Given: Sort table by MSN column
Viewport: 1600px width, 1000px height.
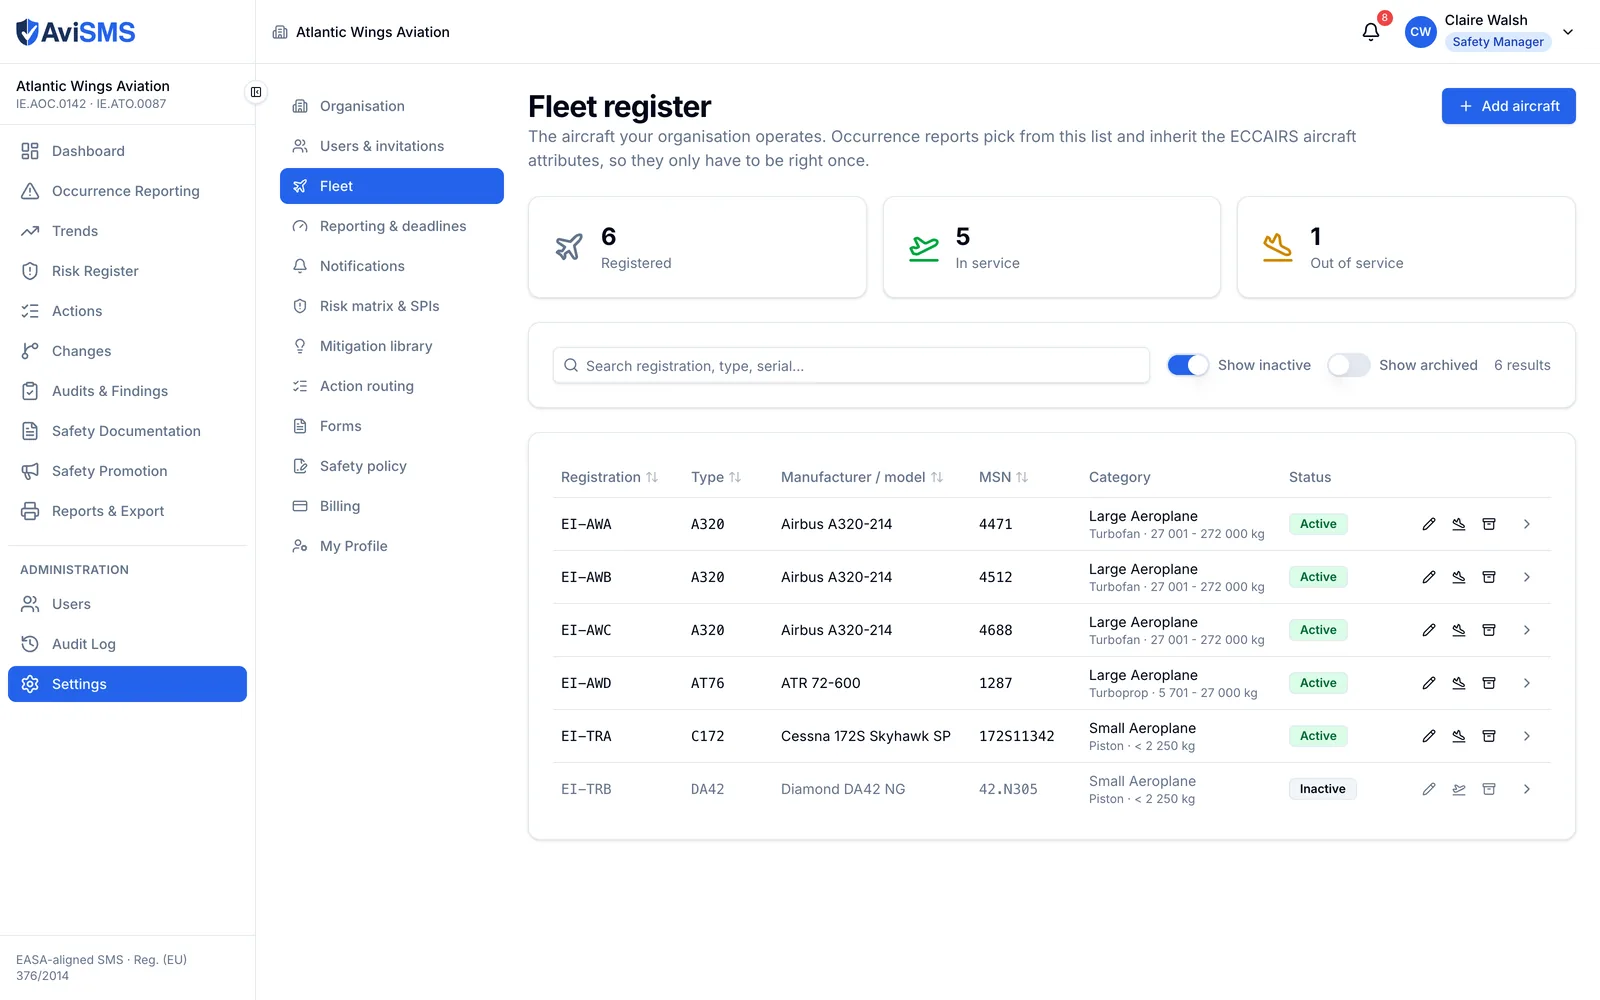Looking at the screenshot, I should point(1003,477).
